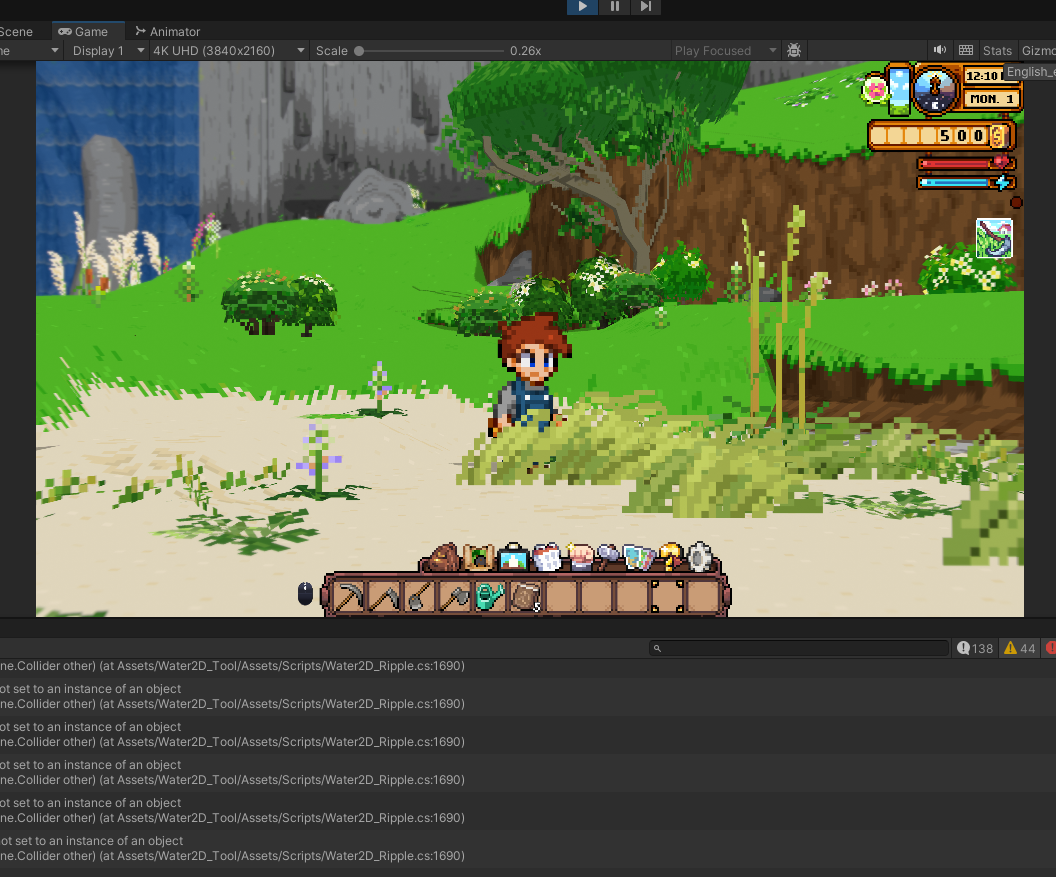Open the backpack inventory icon
Viewport: 1056px width, 877px height.
point(446,556)
